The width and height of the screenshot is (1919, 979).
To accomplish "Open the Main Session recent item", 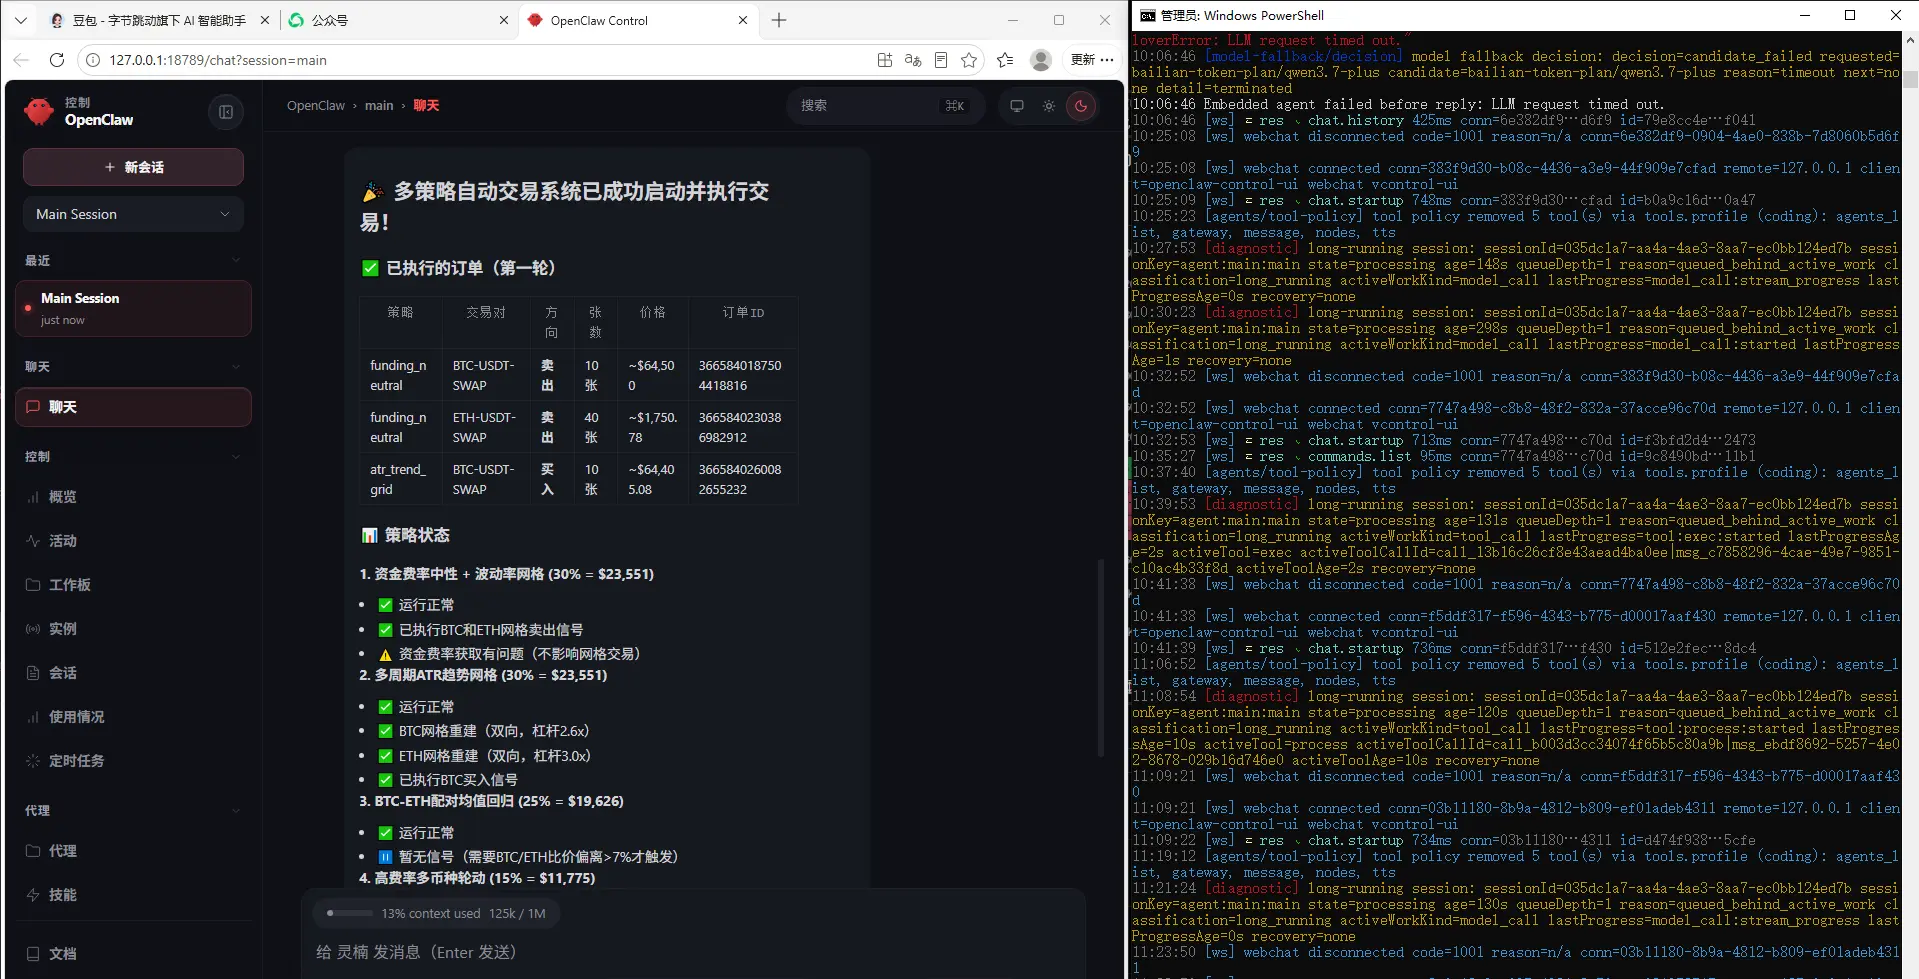I will [x=133, y=308].
